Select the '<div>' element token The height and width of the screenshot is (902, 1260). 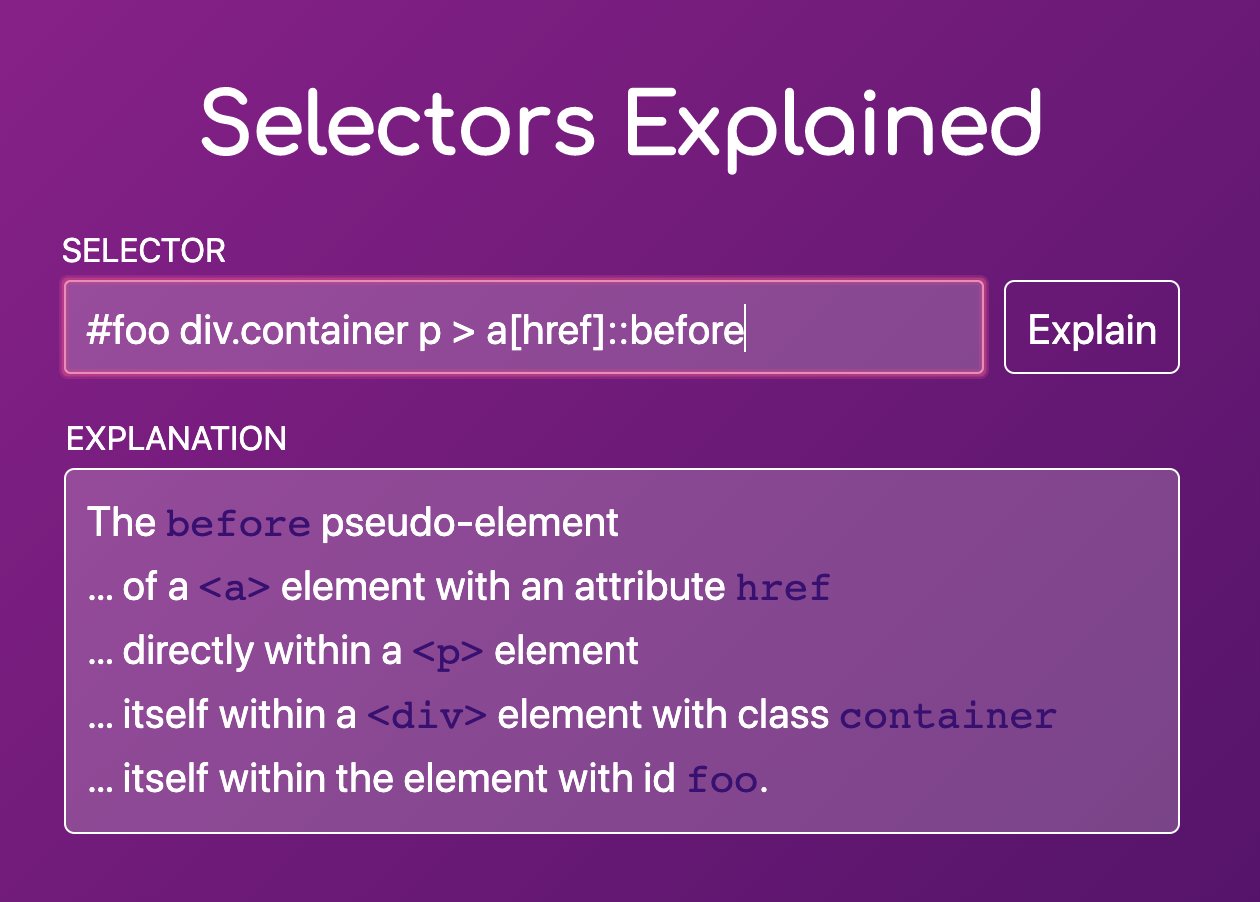tap(430, 715)
